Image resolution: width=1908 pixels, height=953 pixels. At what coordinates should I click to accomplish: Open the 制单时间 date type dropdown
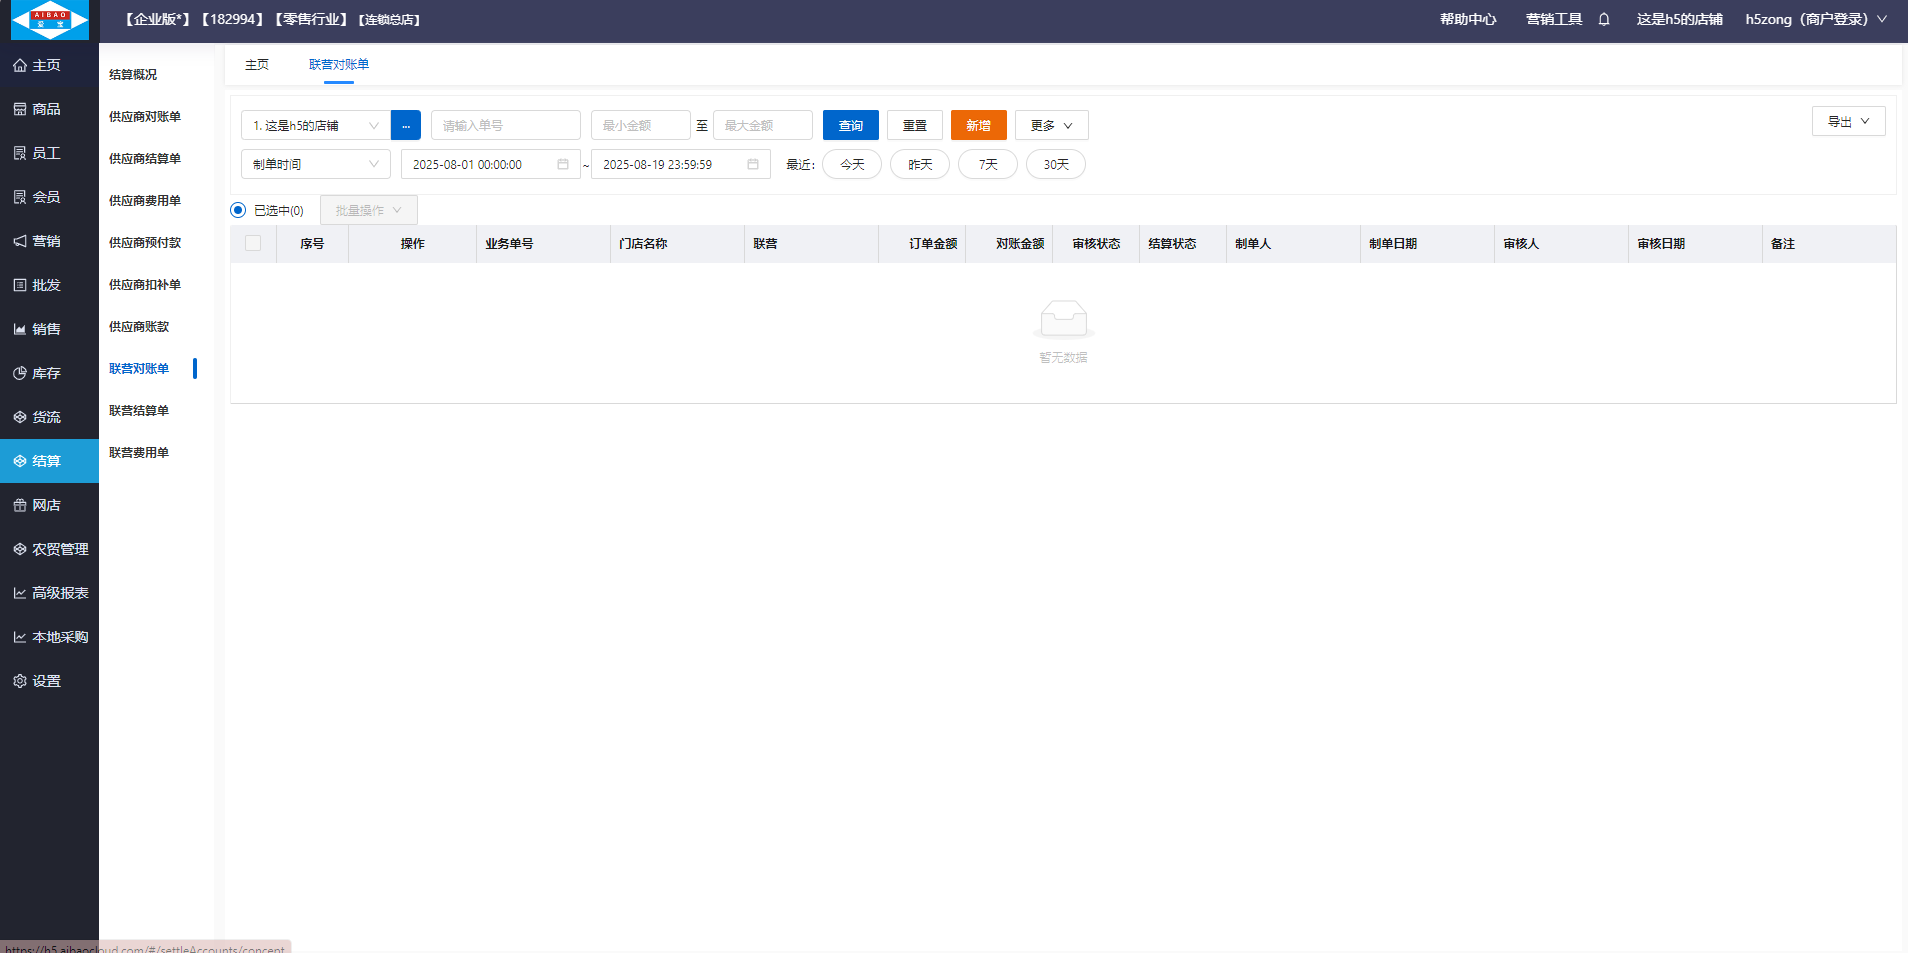pos(315,164)
